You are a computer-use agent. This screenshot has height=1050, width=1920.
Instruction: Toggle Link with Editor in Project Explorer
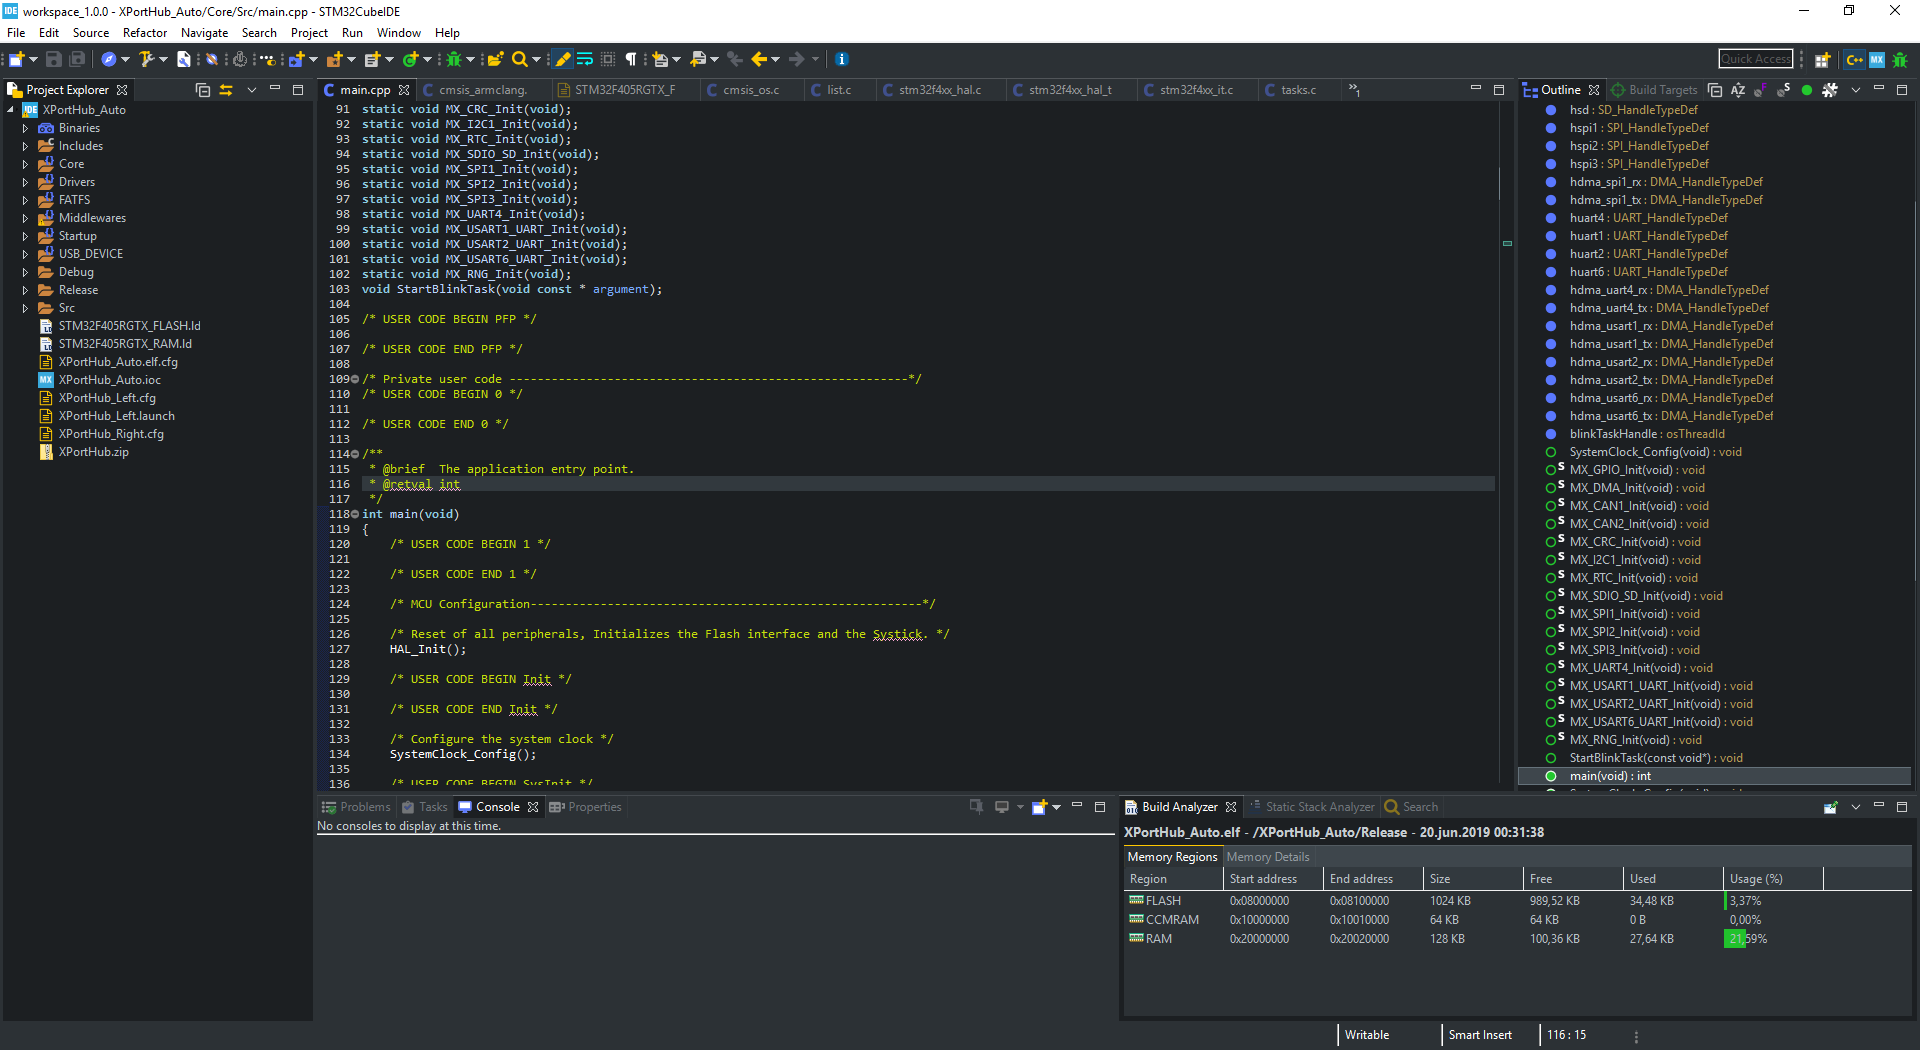click(227, 90)
